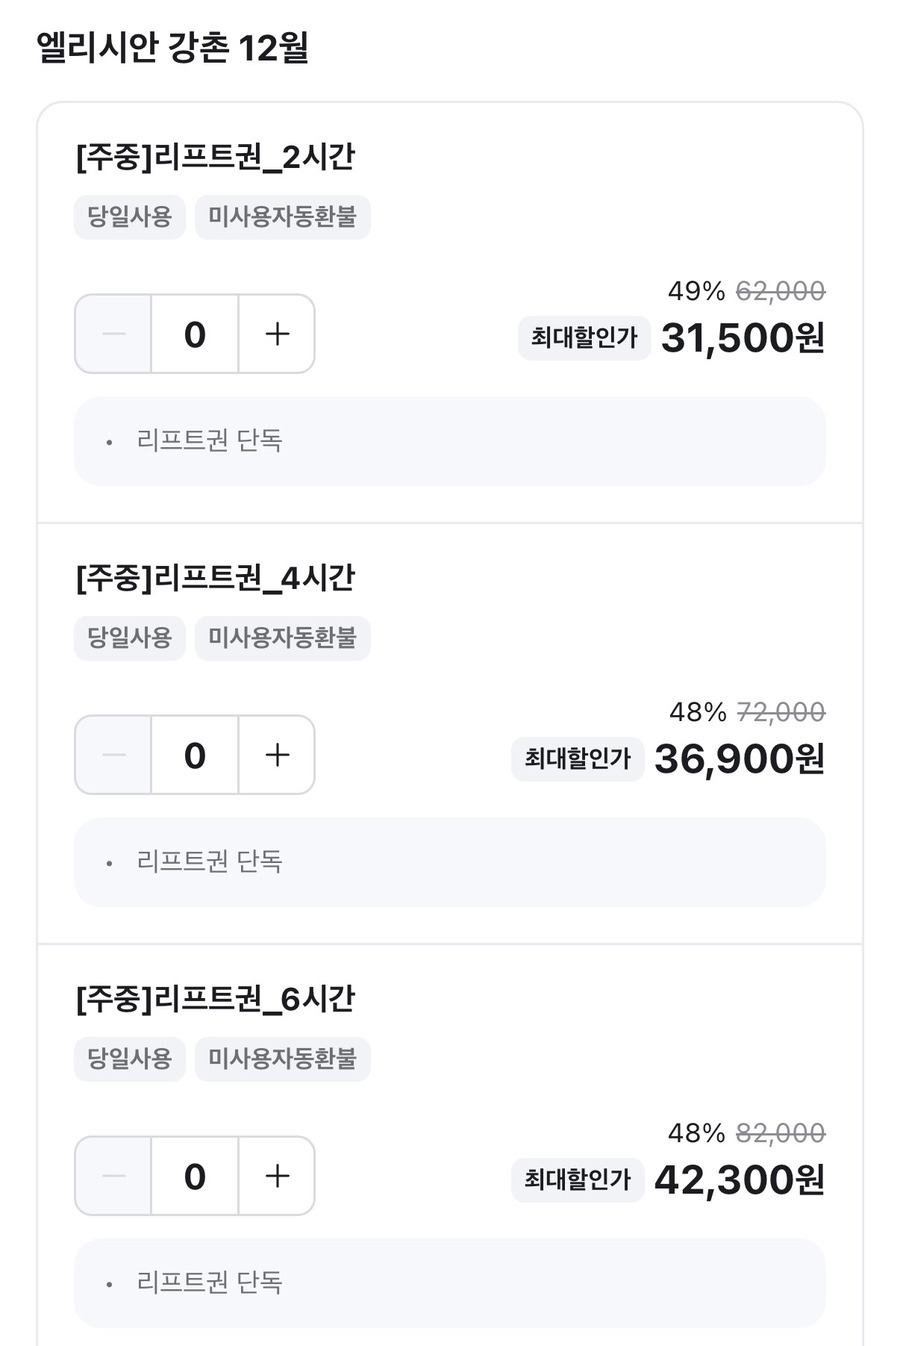The image size is (900, 1346).
Task: Tap 당일사용 tag under 4시간 ticket
Action: (130, 637)
